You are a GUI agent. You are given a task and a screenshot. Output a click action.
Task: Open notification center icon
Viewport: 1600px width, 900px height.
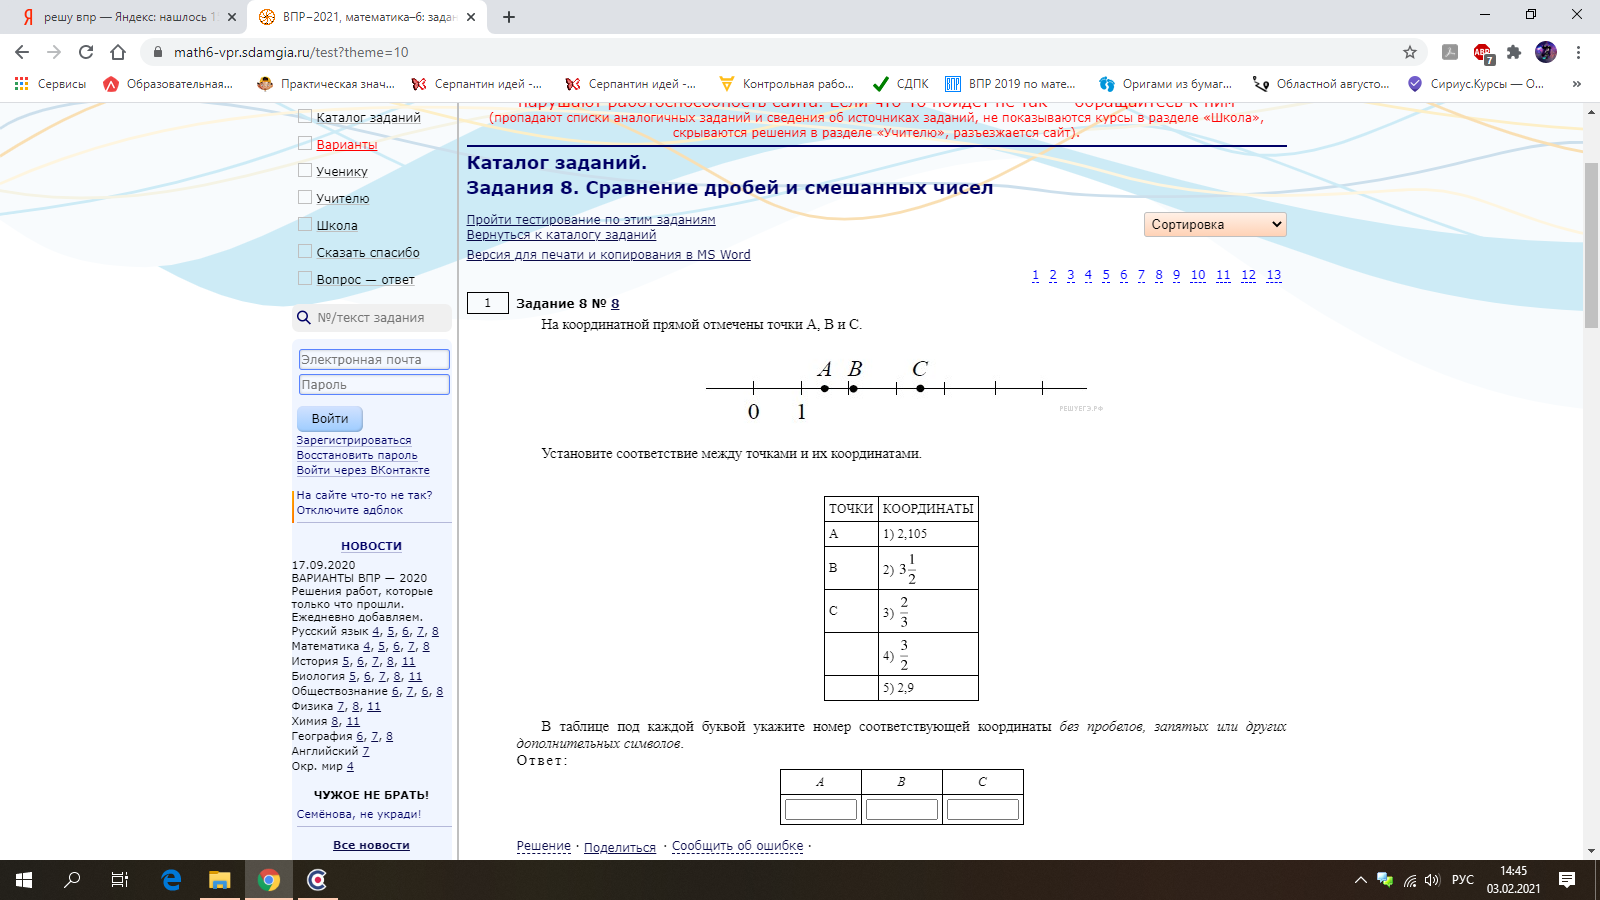1567,880
